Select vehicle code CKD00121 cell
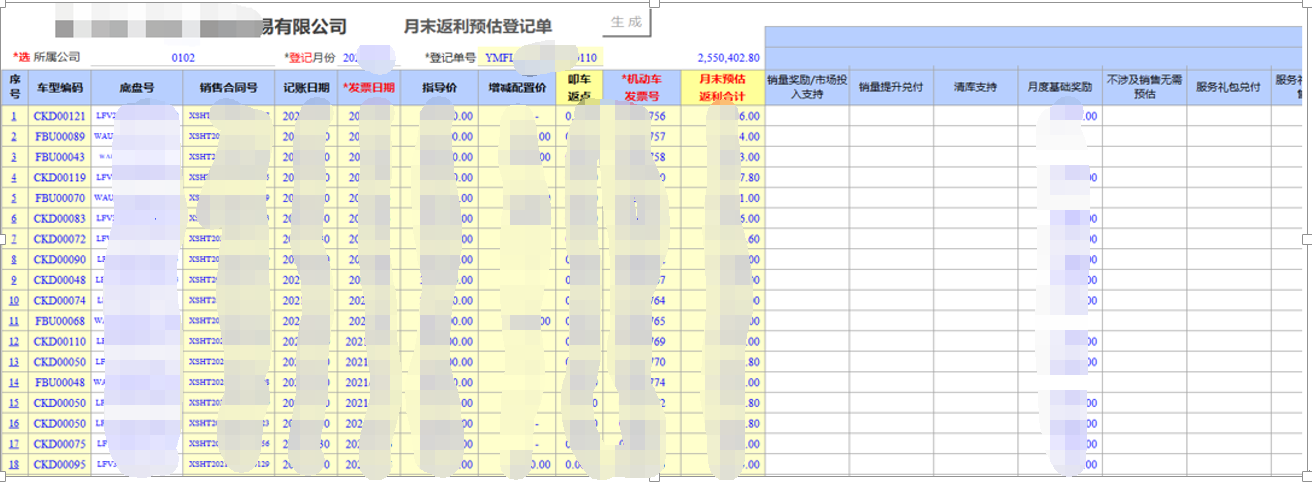The image size is (1312, 482). pyautogui.click(x=60, y=116)
